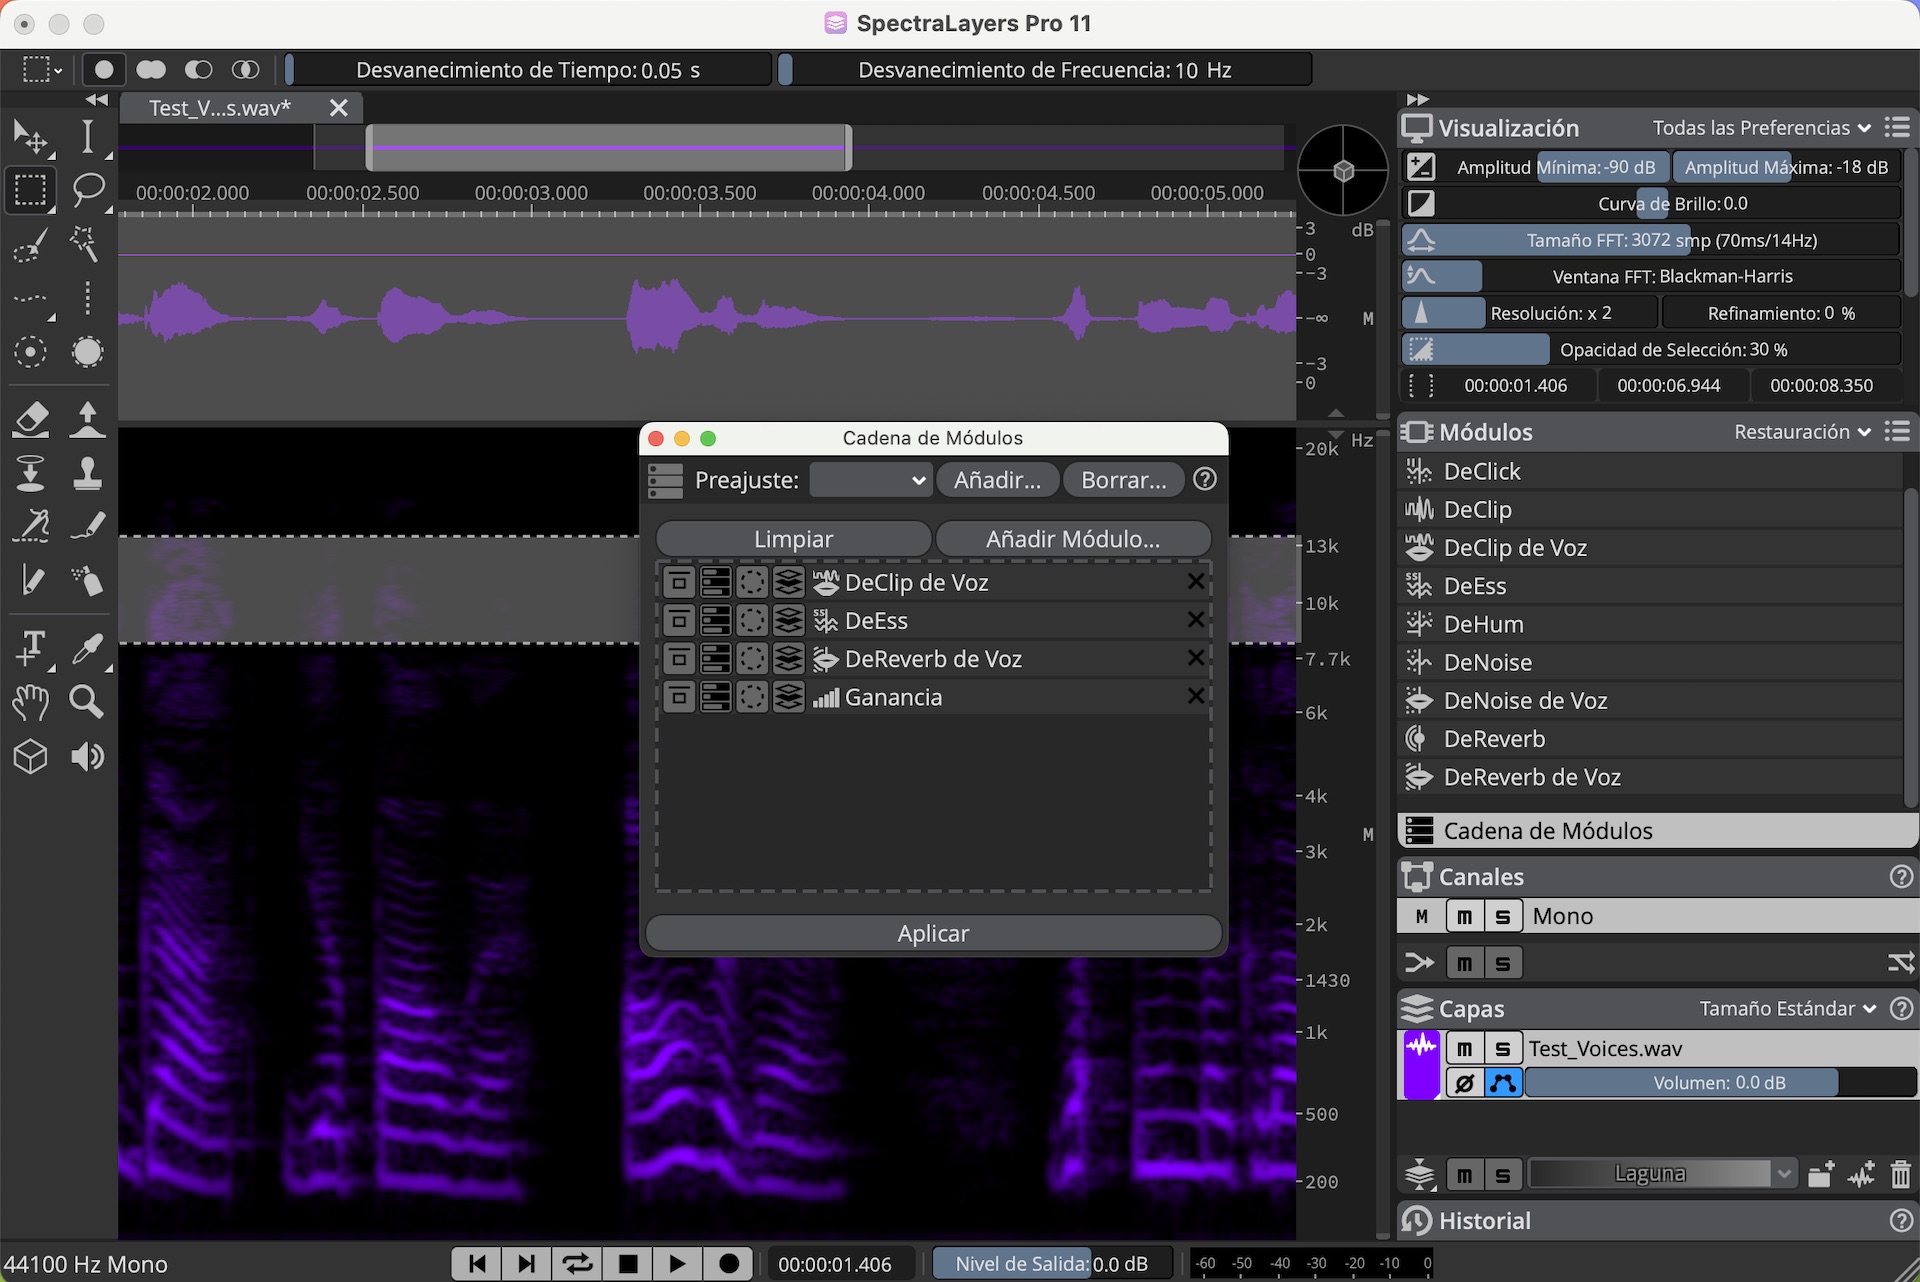
Task: Mute the Mono channel
Action: [1464, 916]
